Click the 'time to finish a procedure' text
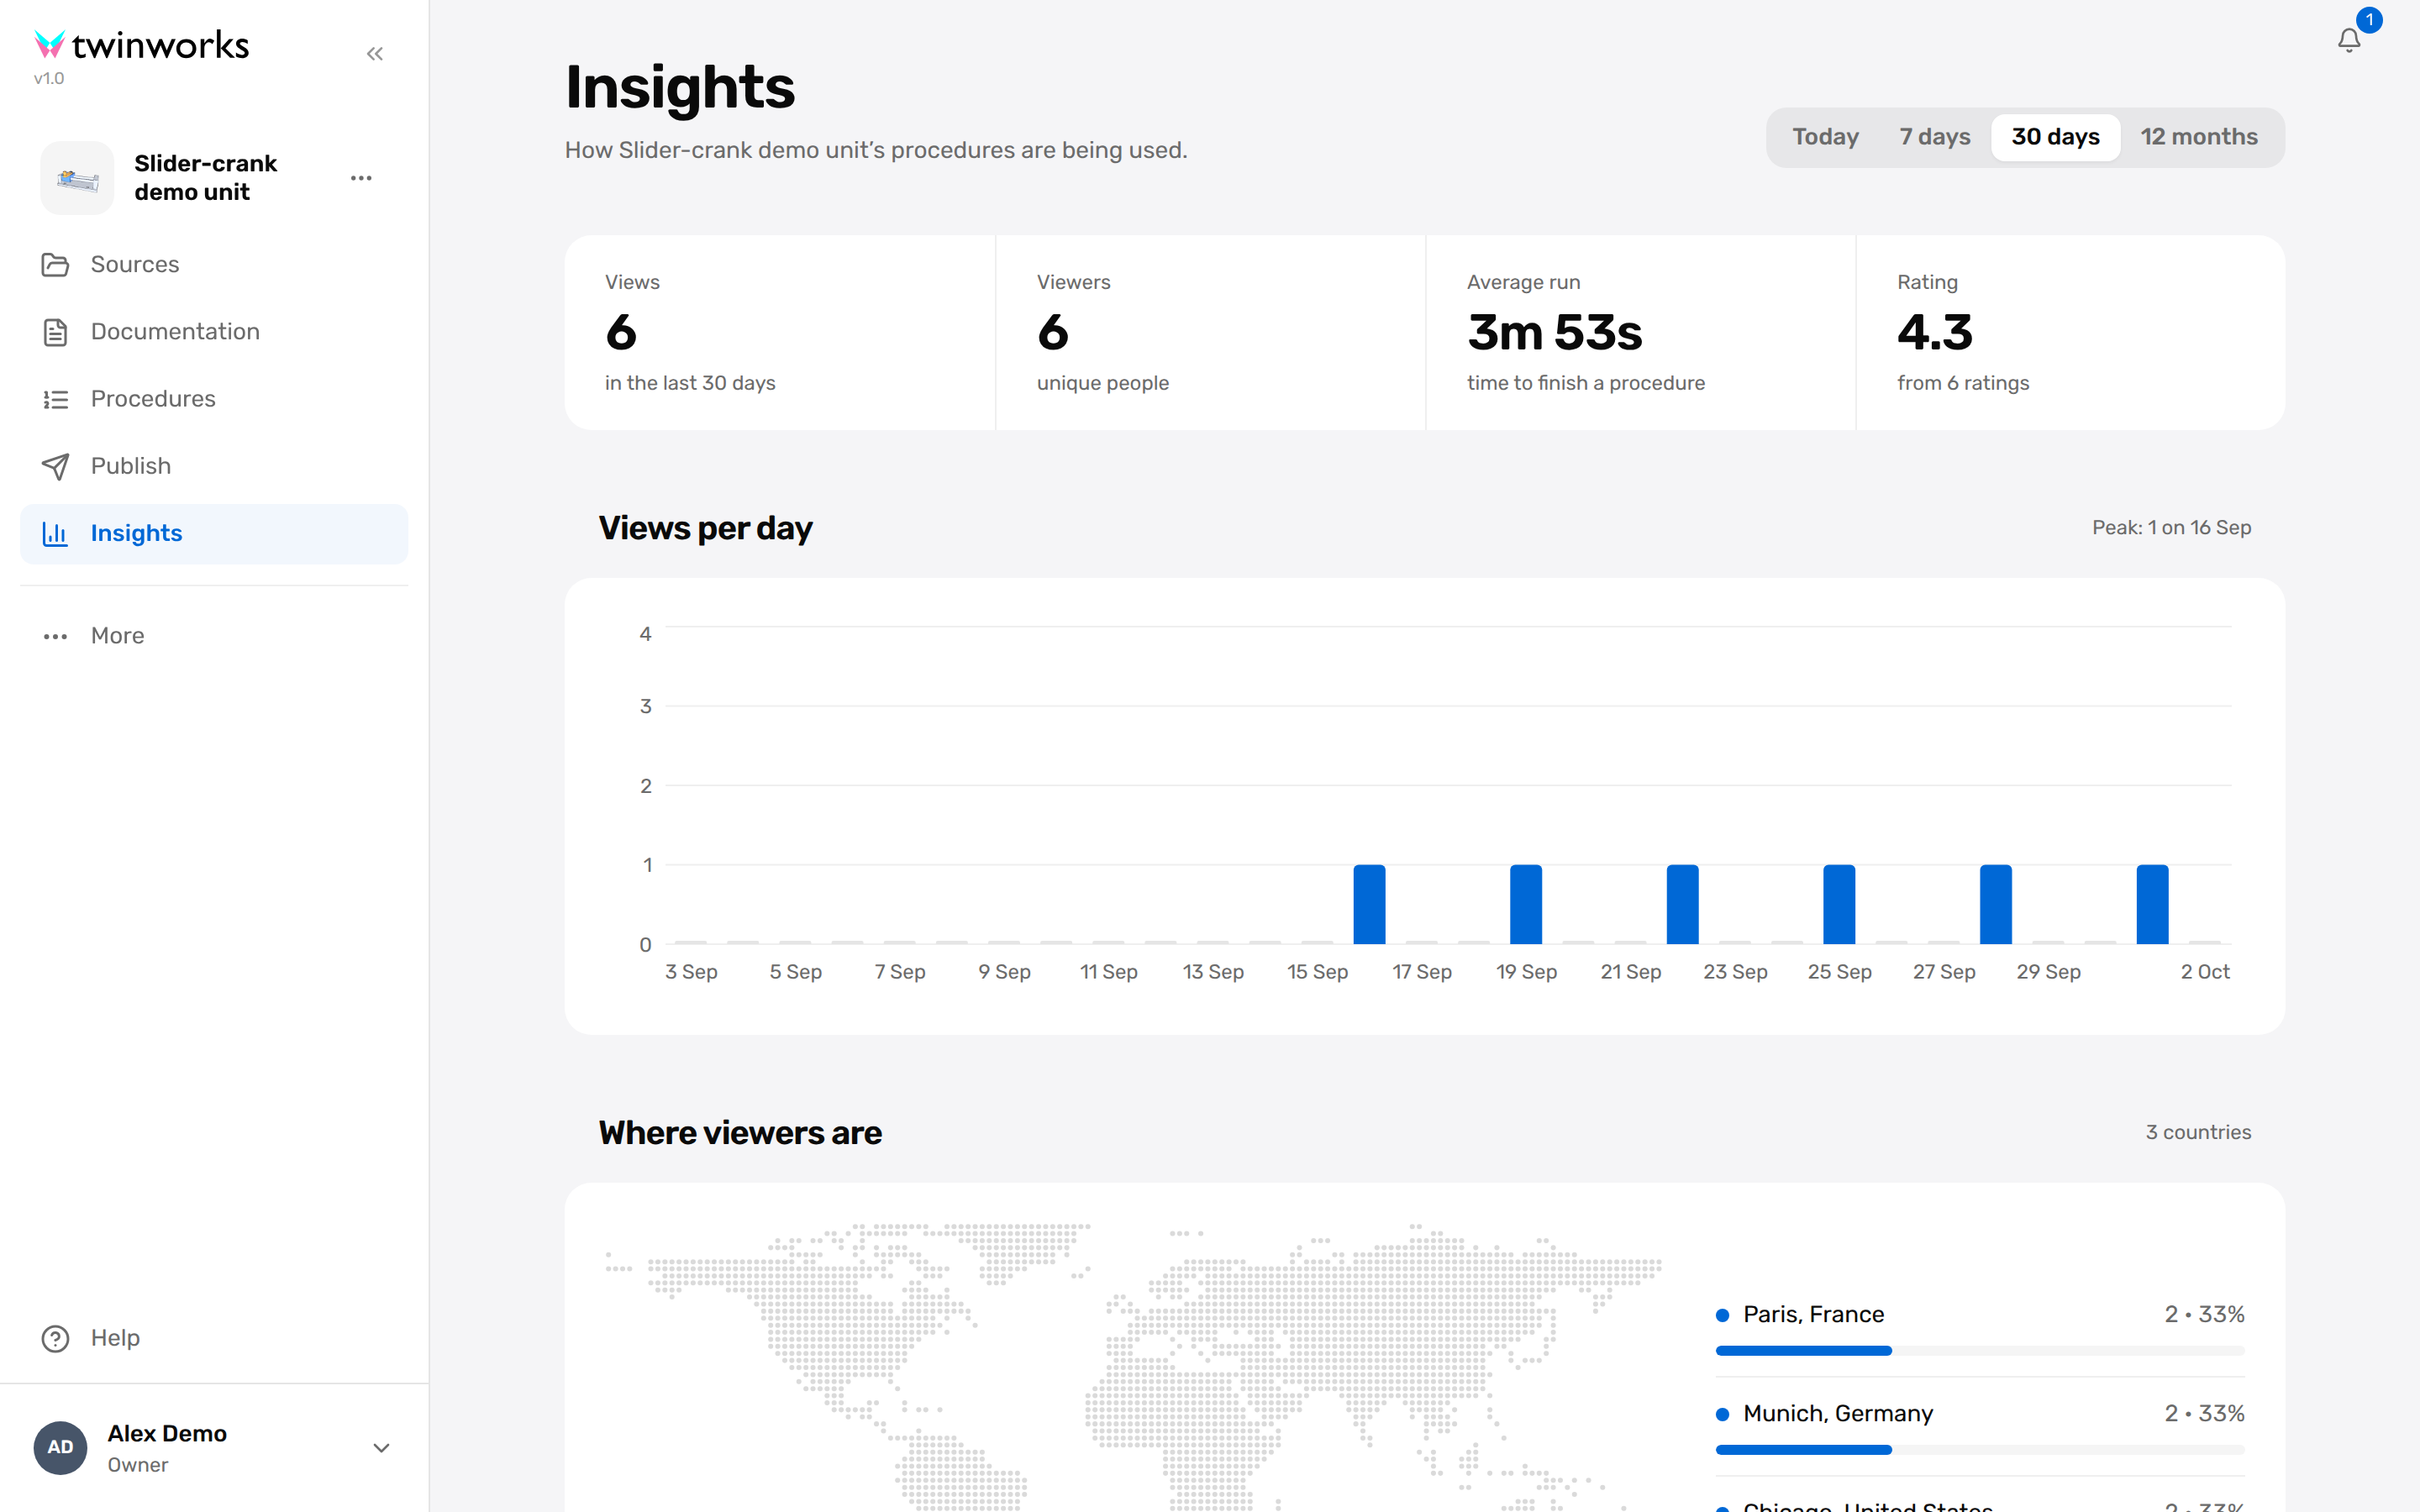 tap(1586, 383)
